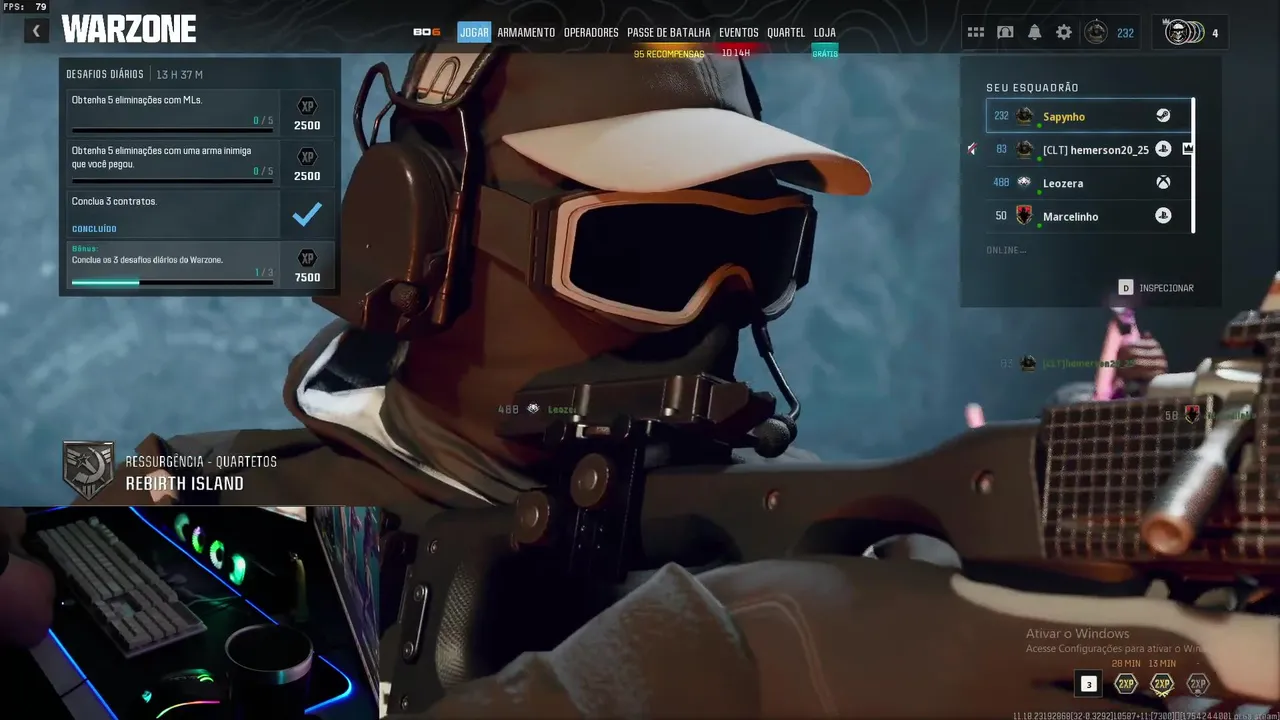Open the notifications bell
Image resolution: width=1280 pixels, height=720 pixels.
pyautogui.click(x=1034, y=33)
